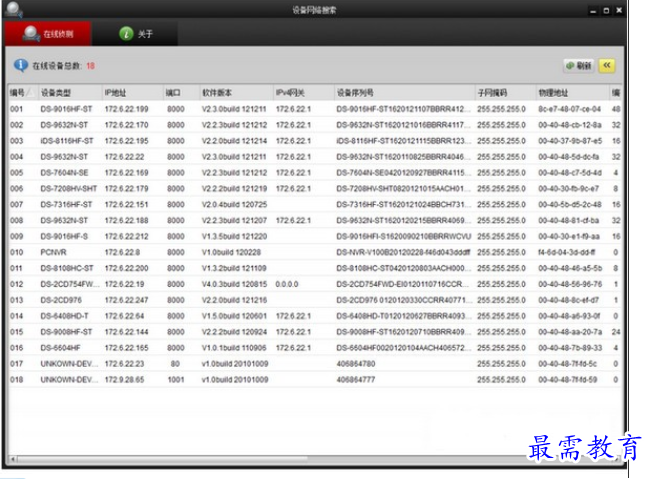This screenshot has height=479, width=650.
Task: Select IP address 172.6.22.170
Action: (126, 125)
